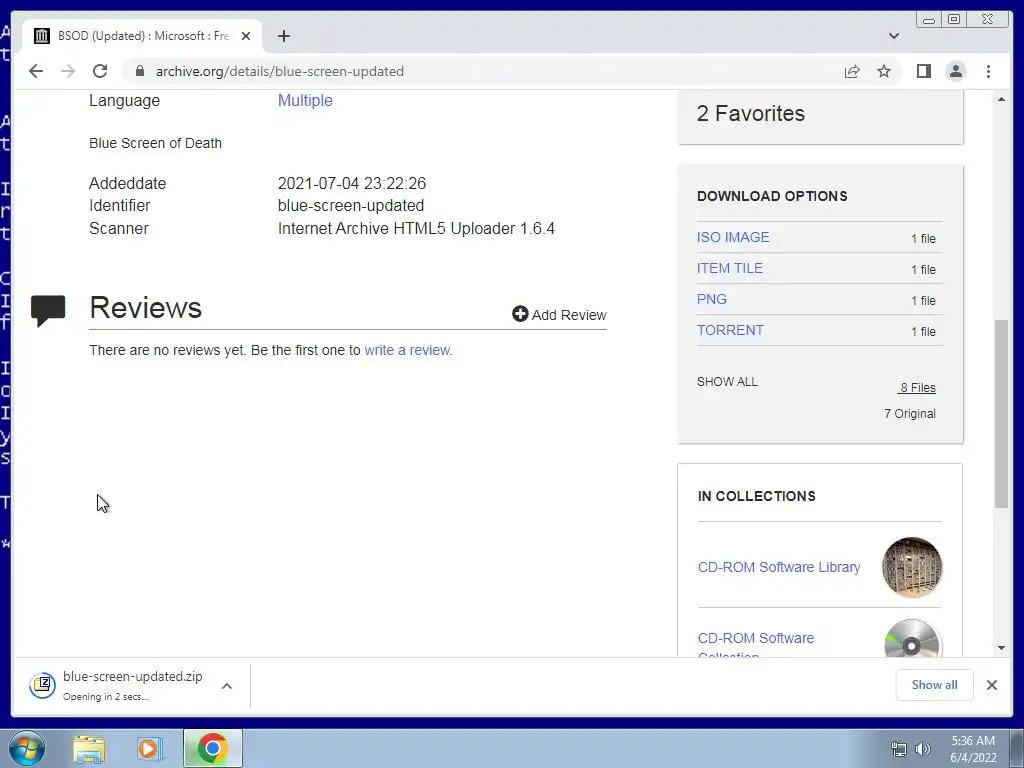Open the volume speaker tray icon
The image size is (1024, 768).
(x=923, y=749)
